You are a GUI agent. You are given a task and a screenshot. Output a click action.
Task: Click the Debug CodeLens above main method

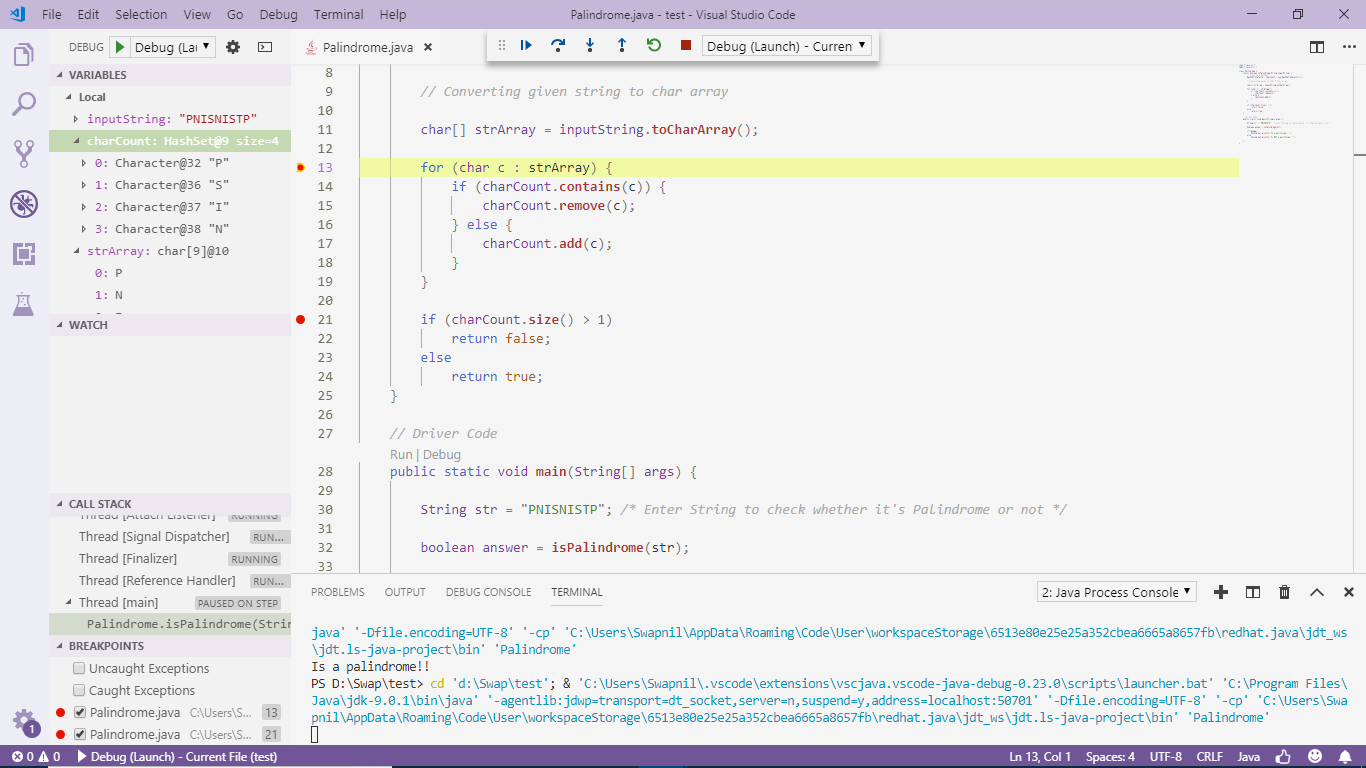pyautogui.click(x=442, y=454)
